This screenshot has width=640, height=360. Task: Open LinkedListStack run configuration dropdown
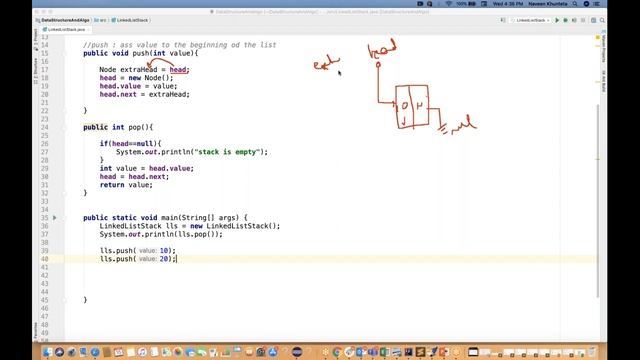pyautogui.click(x=531, y=20)
